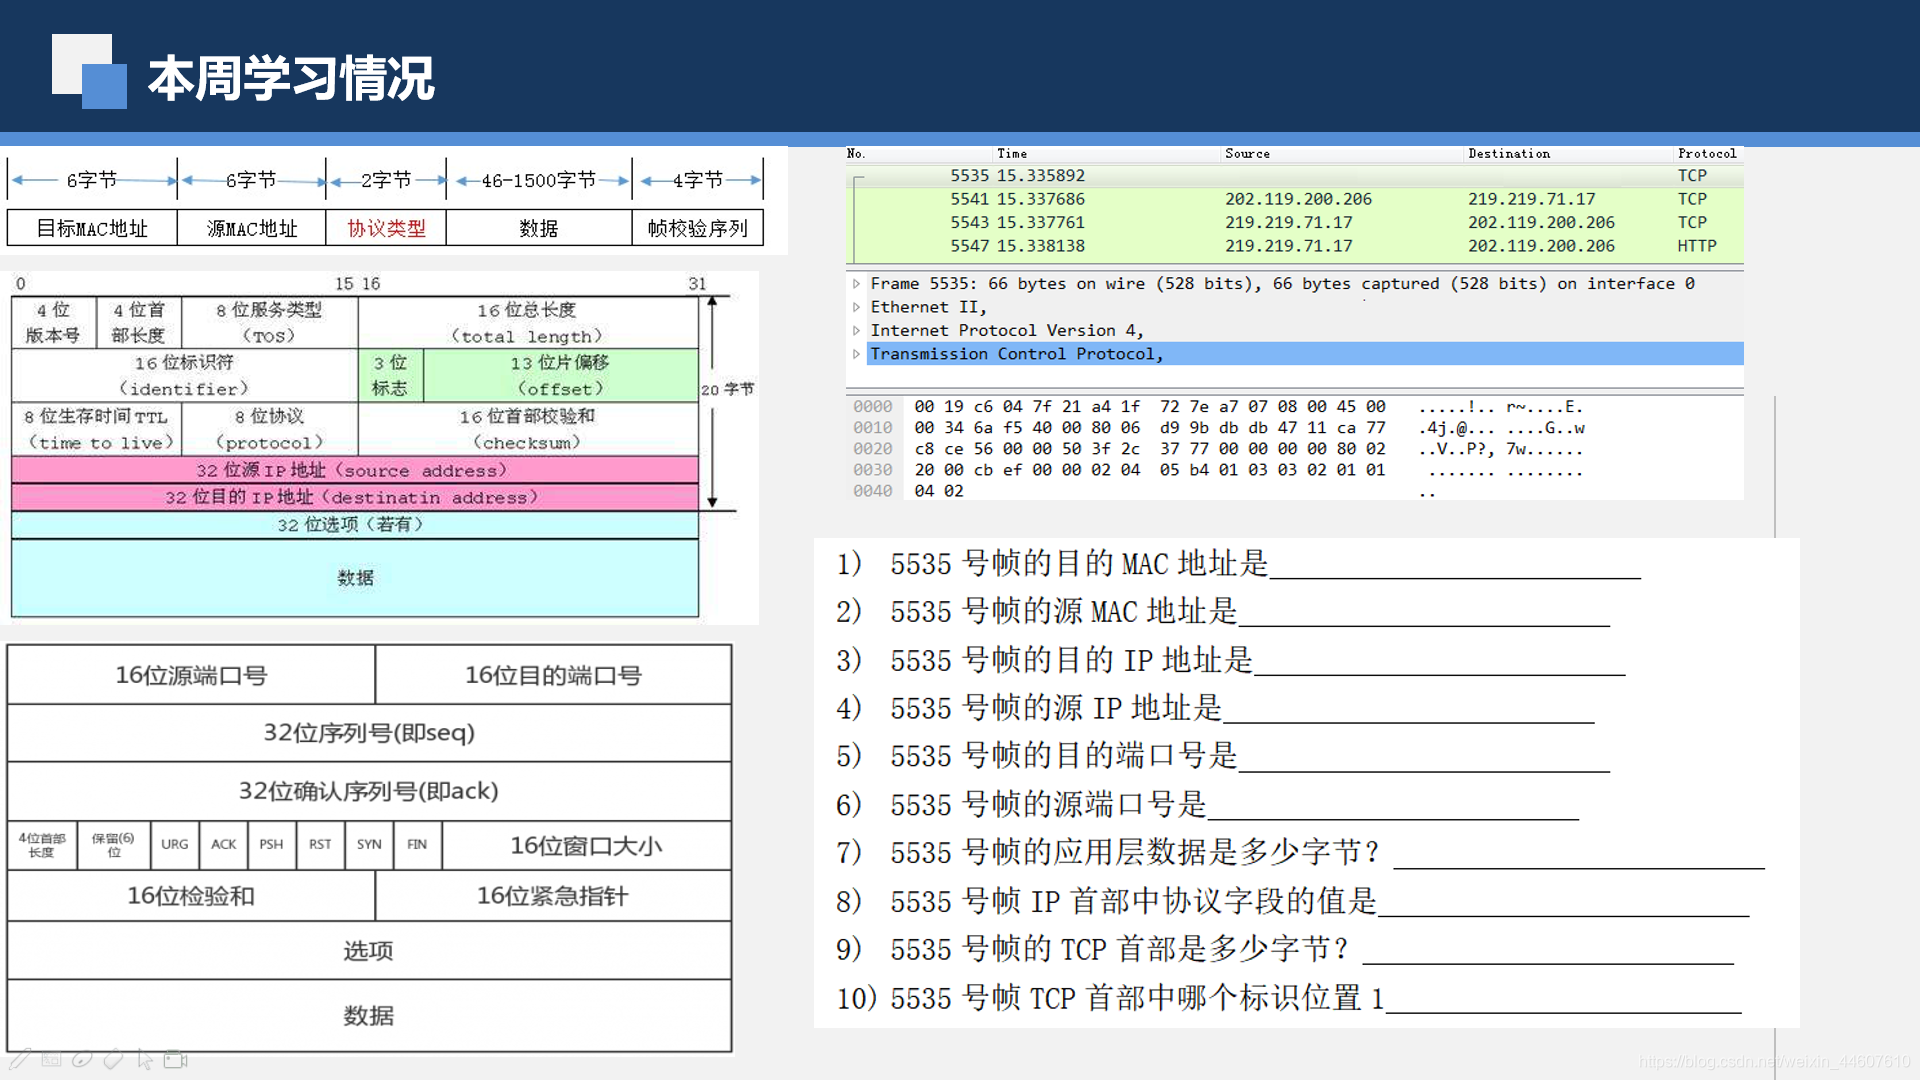Click the 8位服务类型 TOS cell
Viewport: 1920px width, 1080px height.
pos(269,323)
